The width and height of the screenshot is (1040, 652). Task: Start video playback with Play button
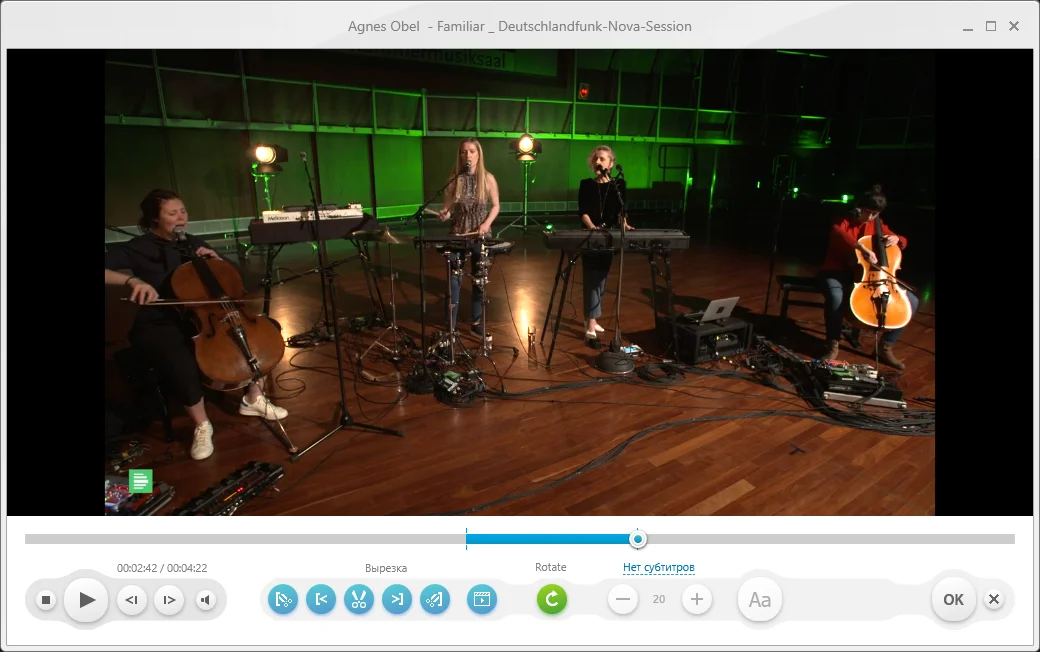pos(86,600)
